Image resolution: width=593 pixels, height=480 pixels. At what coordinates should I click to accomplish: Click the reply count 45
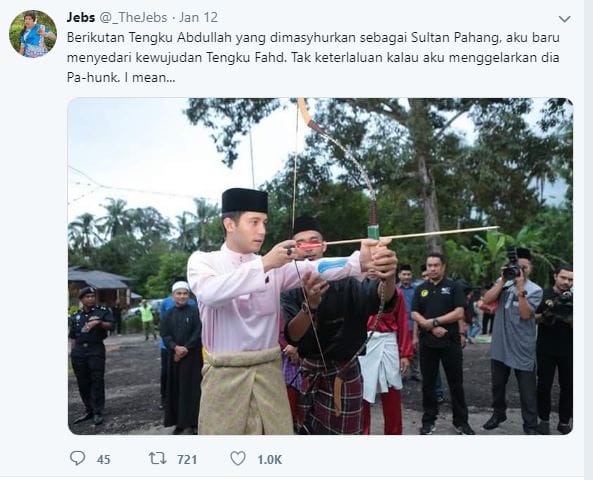tap(103, 460)
